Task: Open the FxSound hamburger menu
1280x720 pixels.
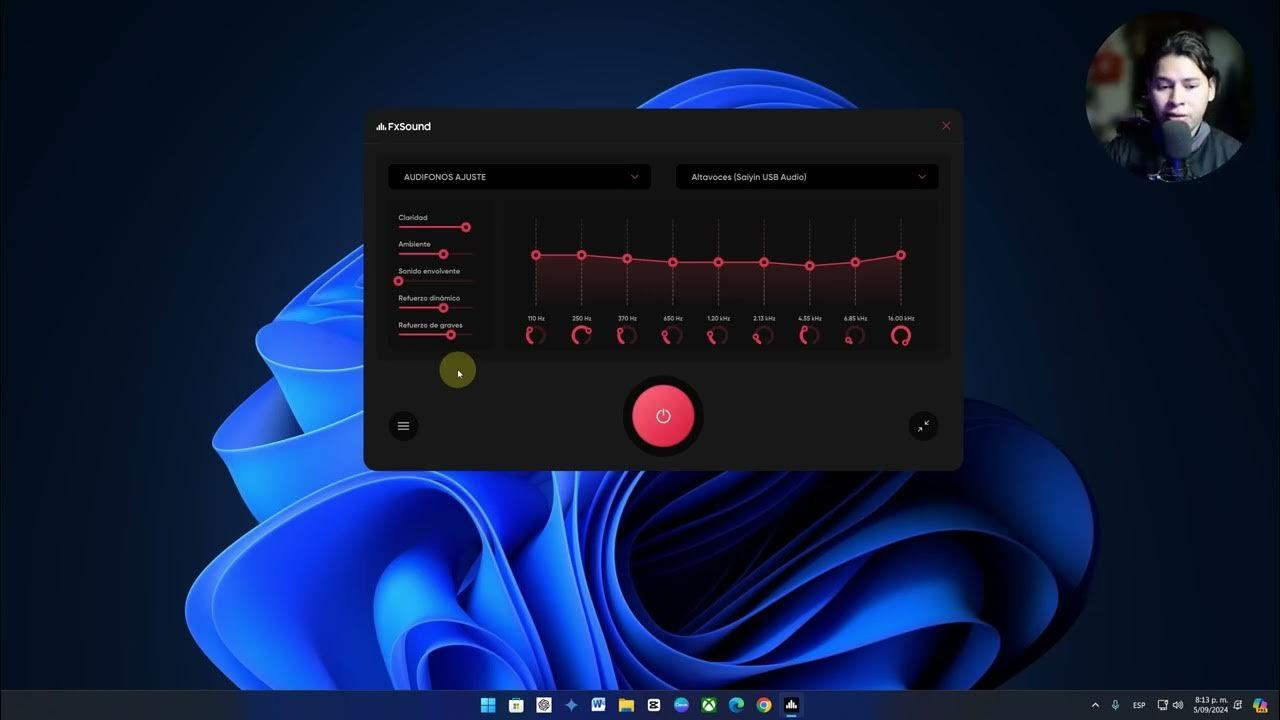Action: coord(403,425)
